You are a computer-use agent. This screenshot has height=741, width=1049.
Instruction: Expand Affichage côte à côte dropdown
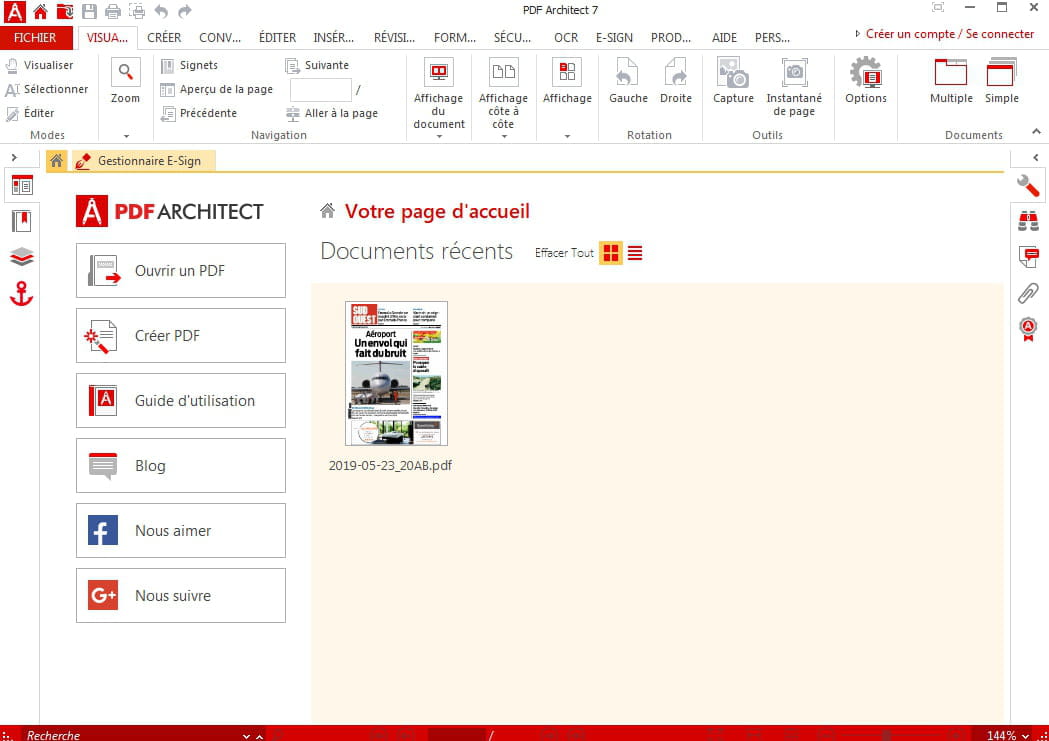[504, 136]
